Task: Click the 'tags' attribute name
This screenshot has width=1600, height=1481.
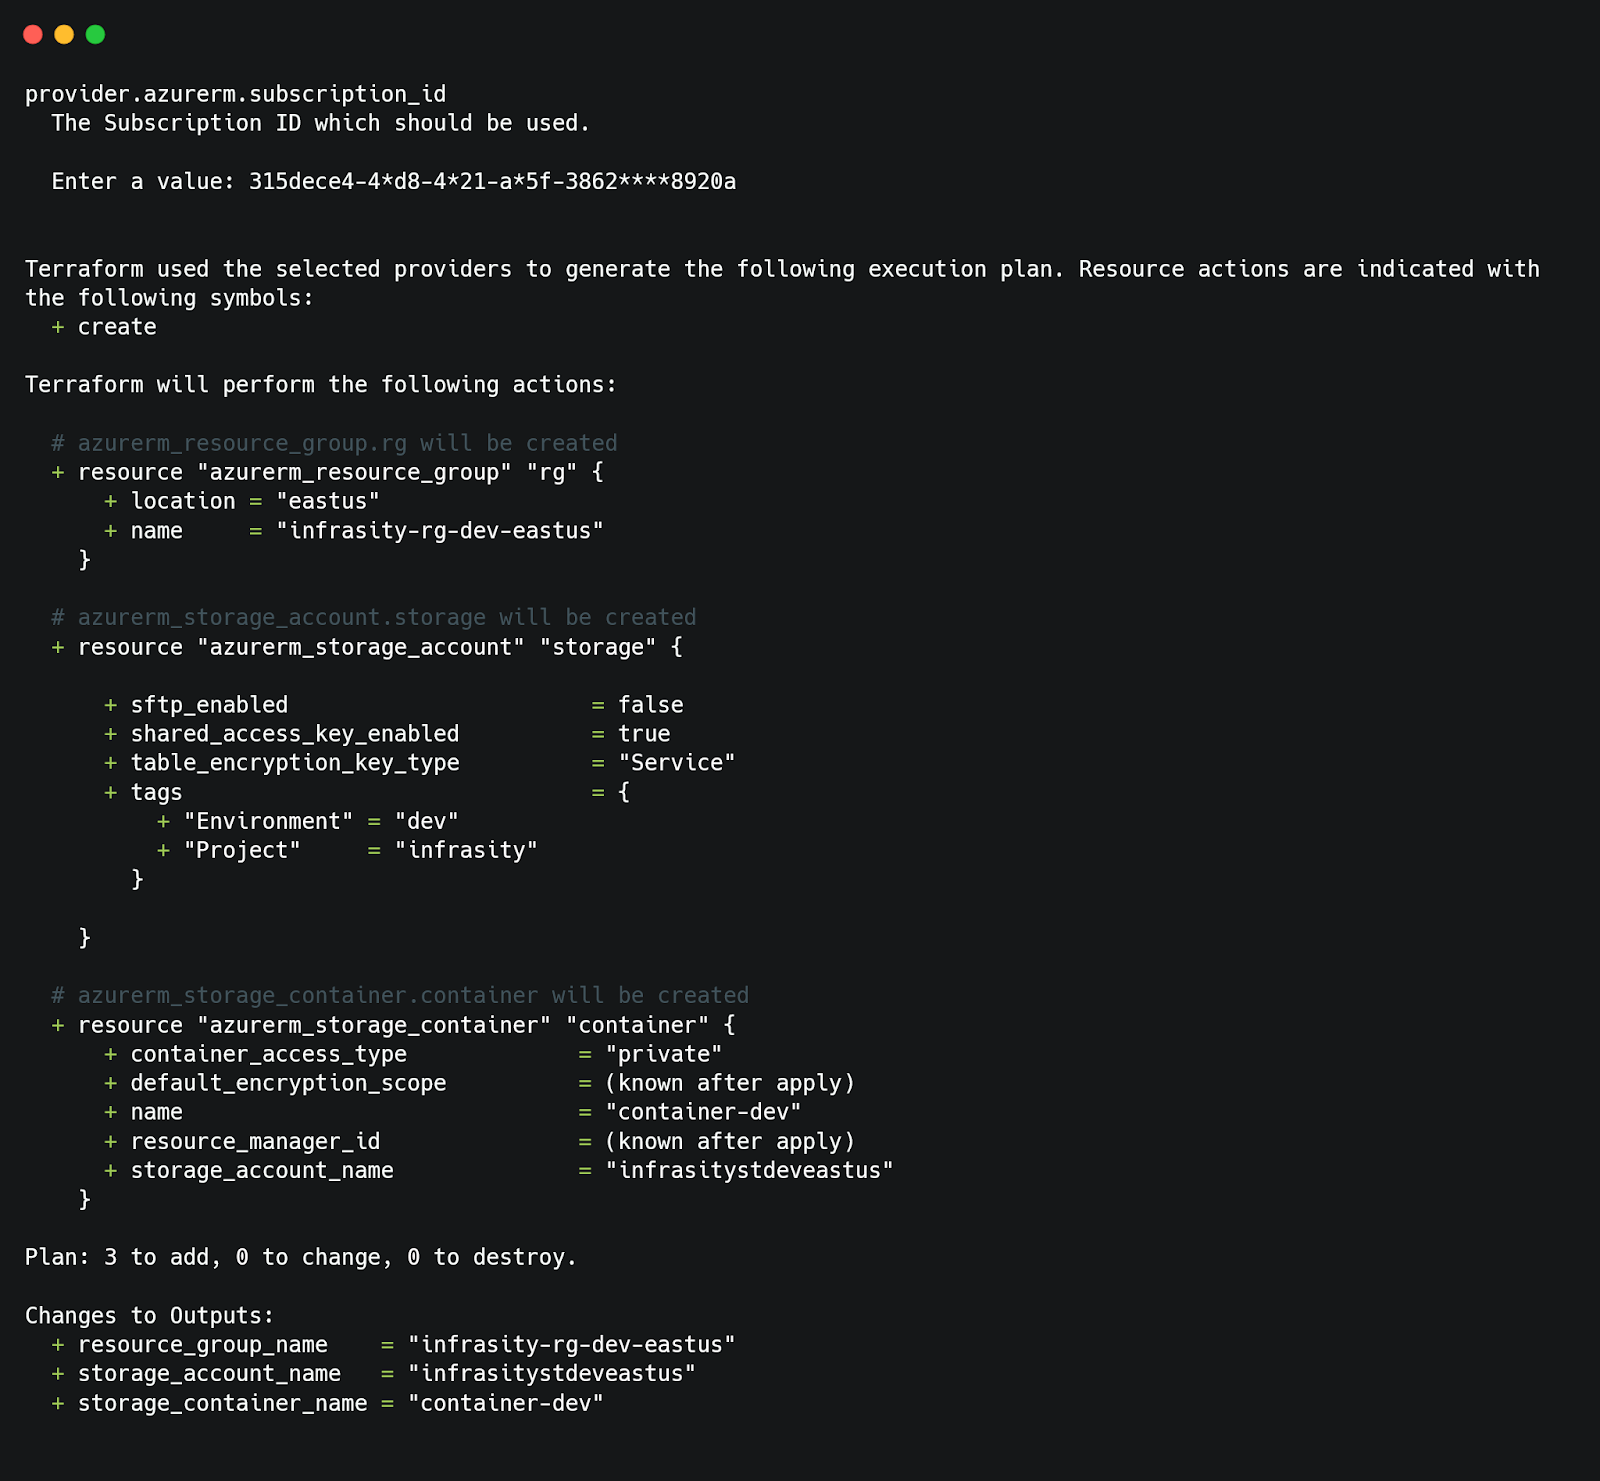Action: click(x=157, y=792)
